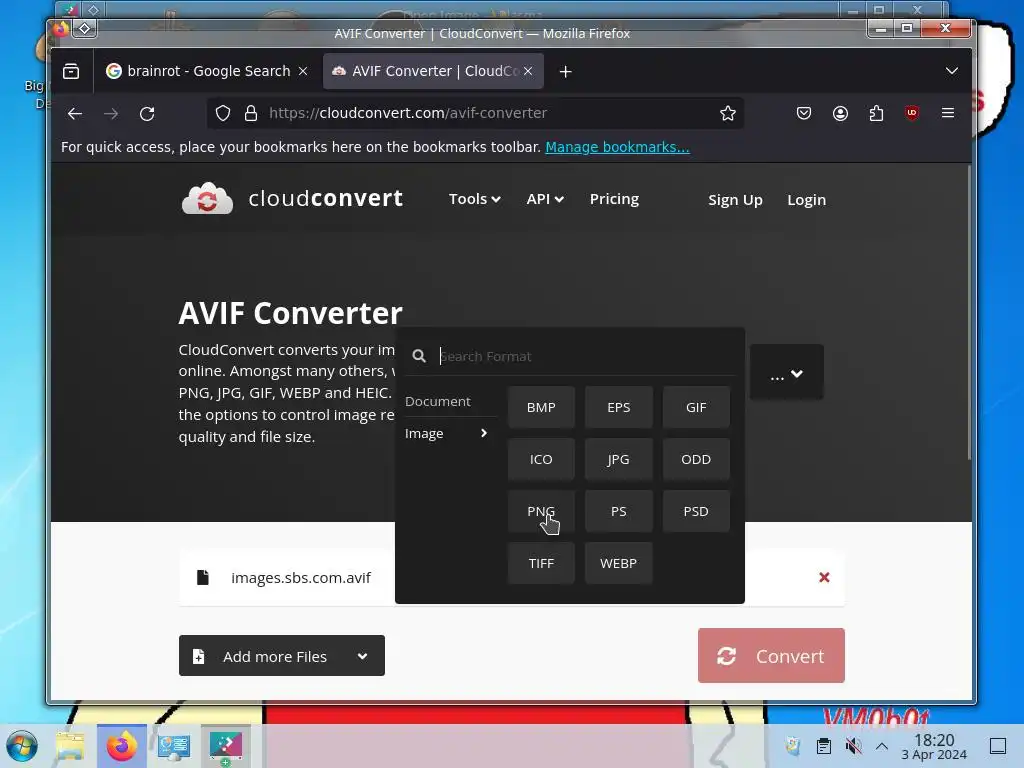
Task: Close the brainrot Google Search tab
Action: pyautogui.click(x=303, y=71)
